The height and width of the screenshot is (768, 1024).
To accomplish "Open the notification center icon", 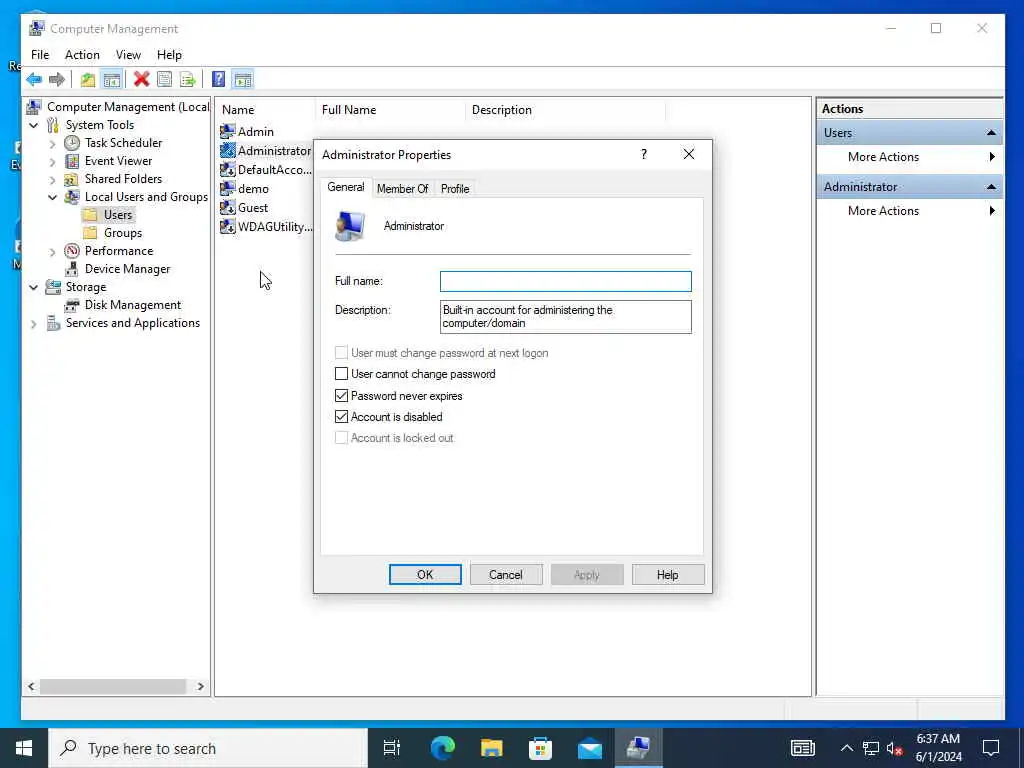I will (x=991, y=748).
